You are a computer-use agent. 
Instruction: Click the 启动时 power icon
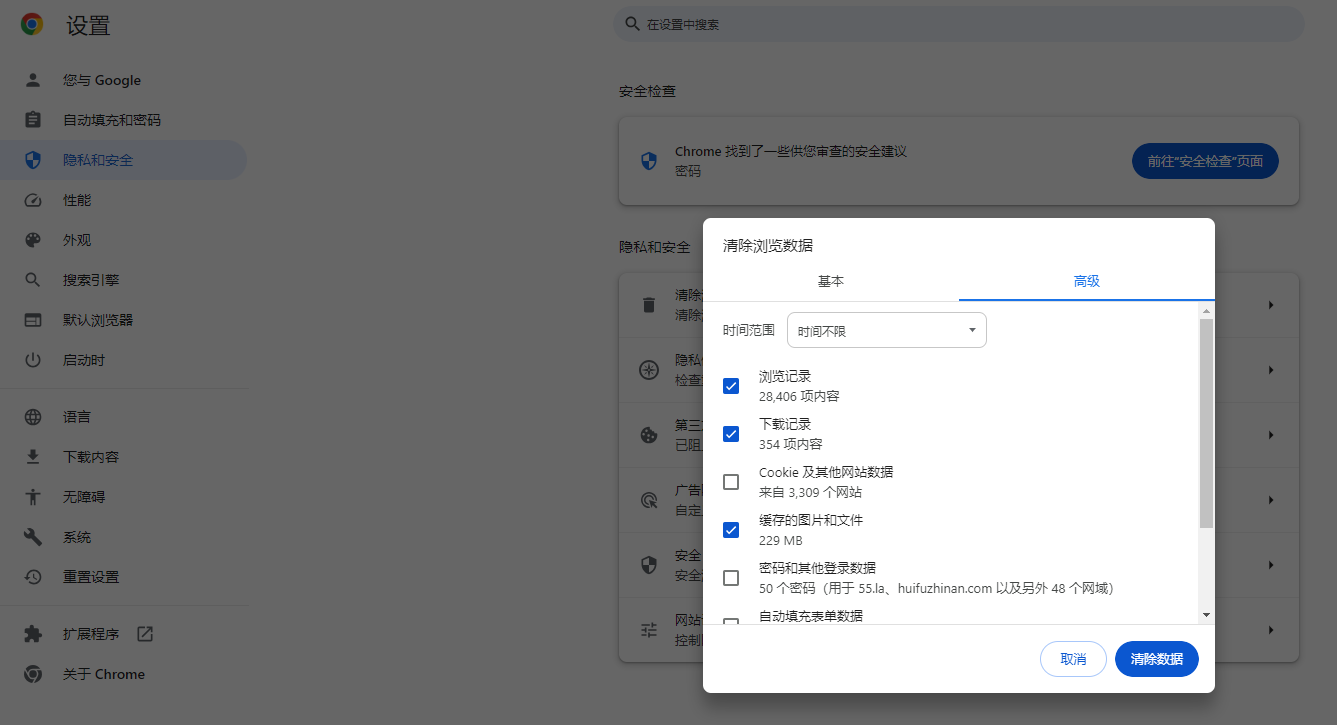coord(33,359)
